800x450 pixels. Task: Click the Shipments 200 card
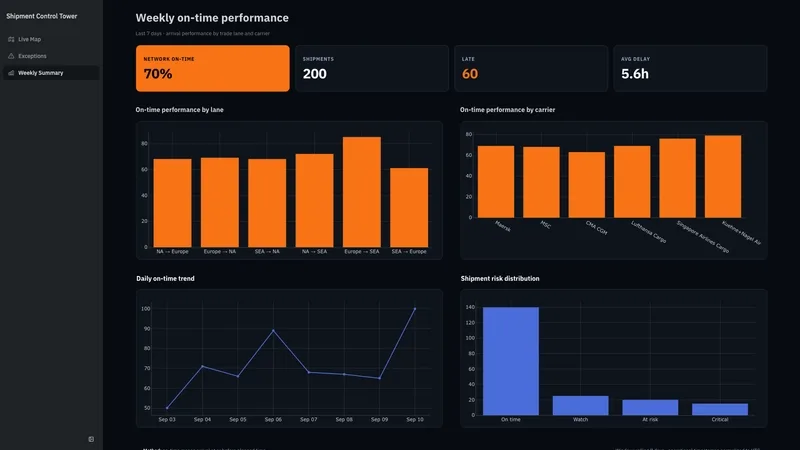click(372, 68)
